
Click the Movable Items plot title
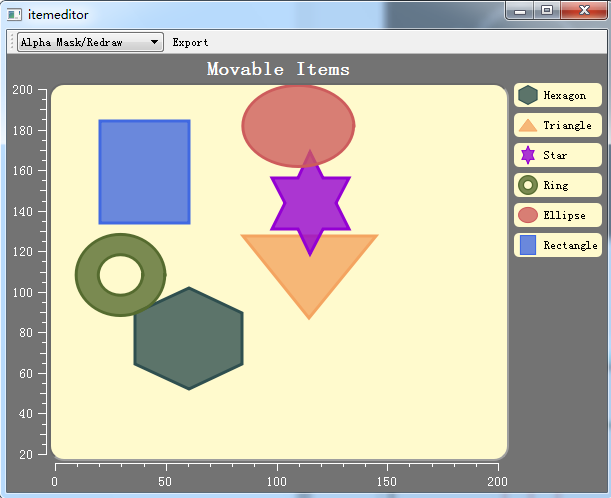pos(278,69)
